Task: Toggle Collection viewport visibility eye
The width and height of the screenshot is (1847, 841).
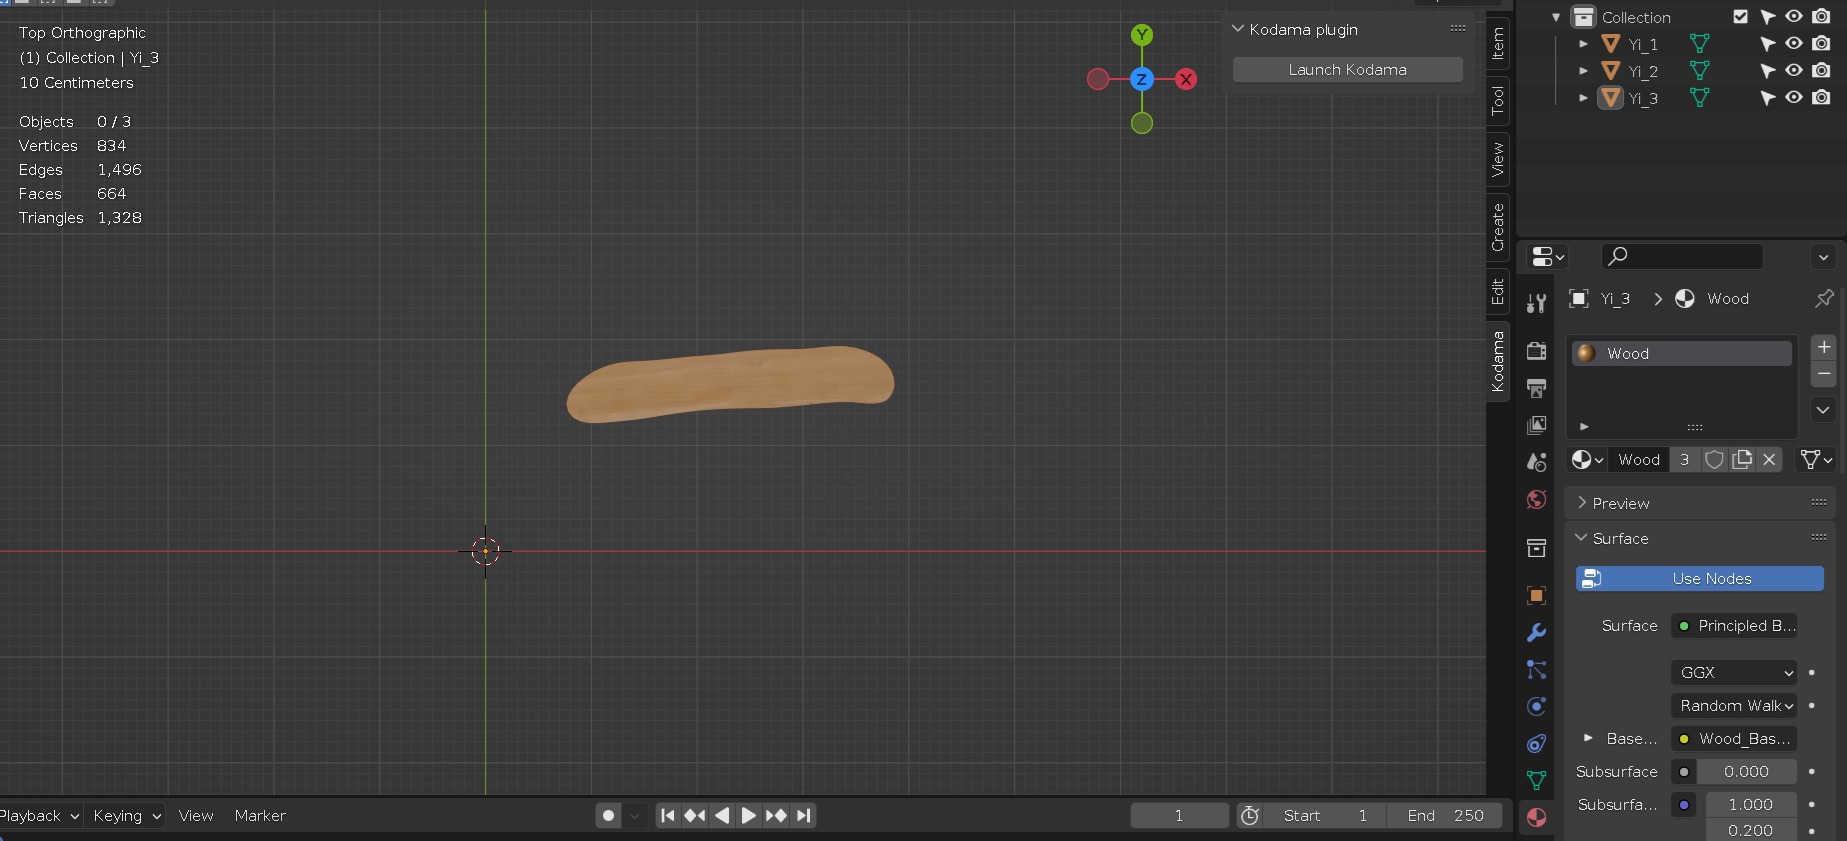Action: [1794, 16]
